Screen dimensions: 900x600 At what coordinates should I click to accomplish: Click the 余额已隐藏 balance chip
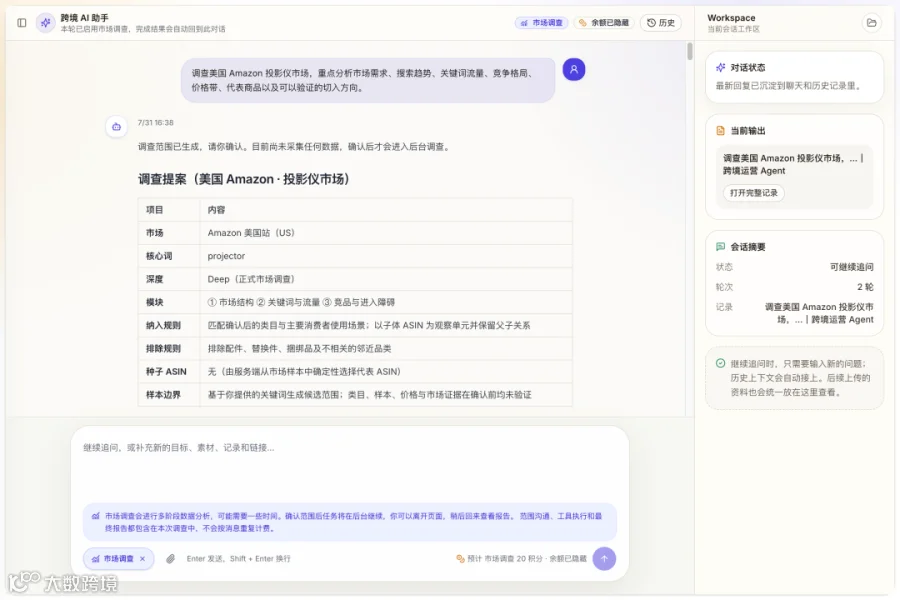(604, 23)
